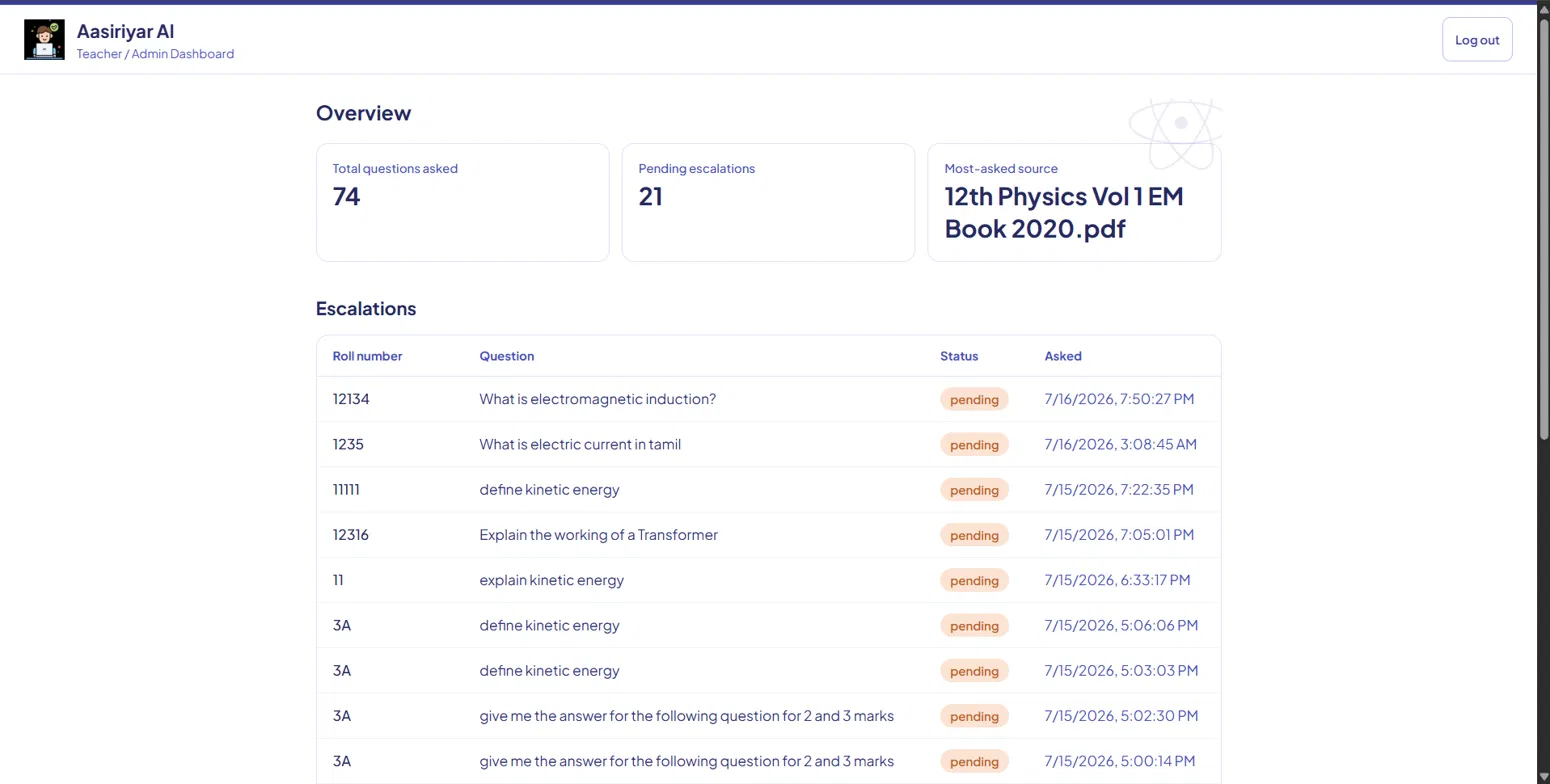
Task: Click the Roll number column header
Action: click(x=368, y=356)
